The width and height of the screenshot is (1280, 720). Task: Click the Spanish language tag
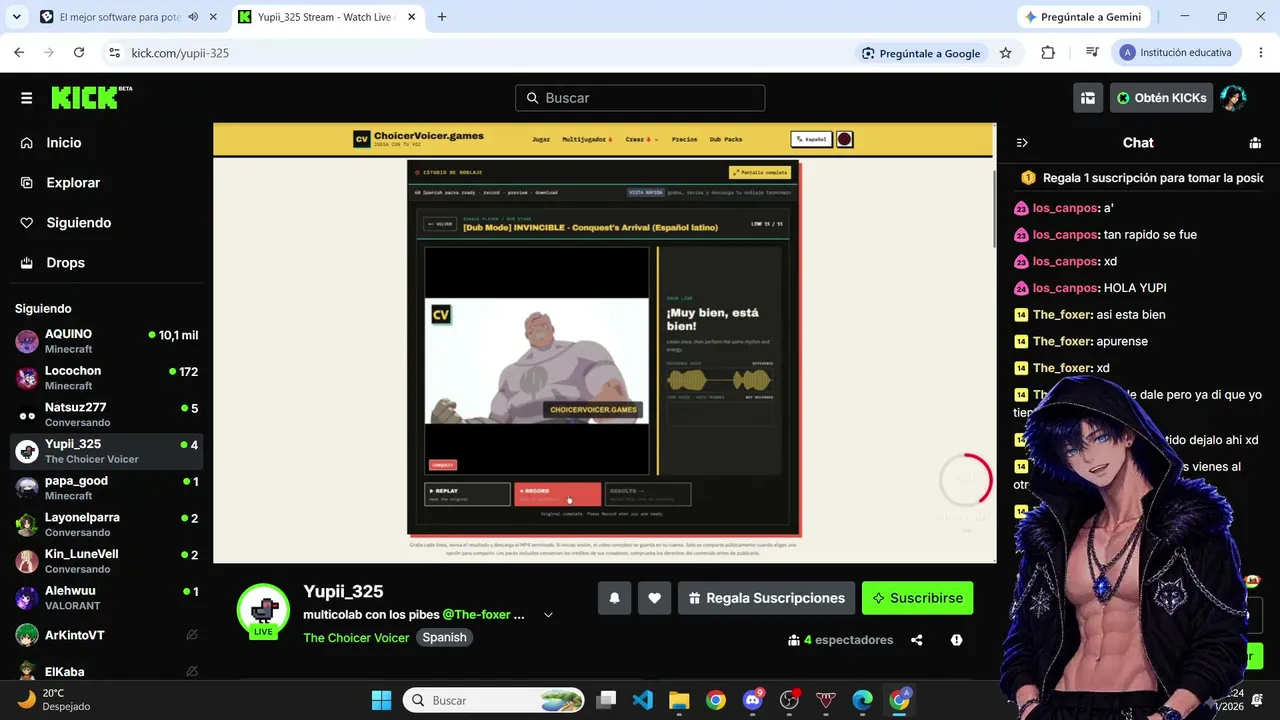[x=444, y=638]
